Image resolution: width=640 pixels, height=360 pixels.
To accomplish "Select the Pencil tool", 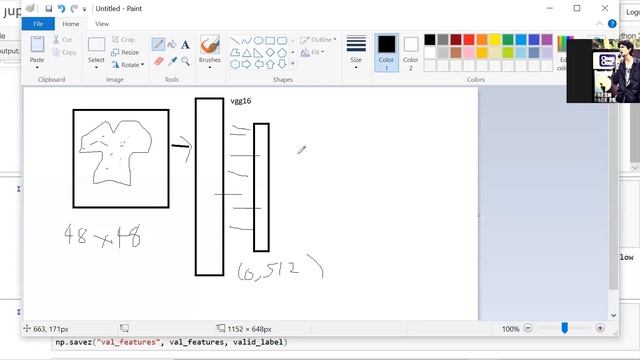I will (158, 44).
